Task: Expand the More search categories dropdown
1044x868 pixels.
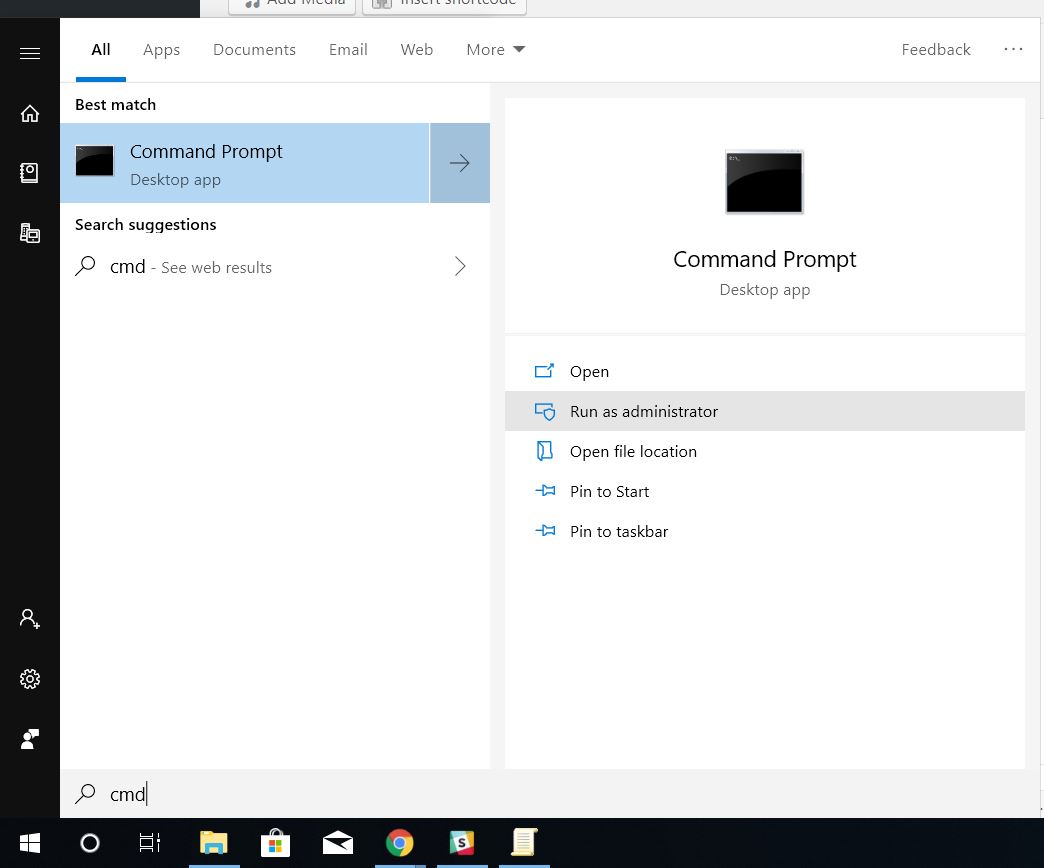Action: 495,49
